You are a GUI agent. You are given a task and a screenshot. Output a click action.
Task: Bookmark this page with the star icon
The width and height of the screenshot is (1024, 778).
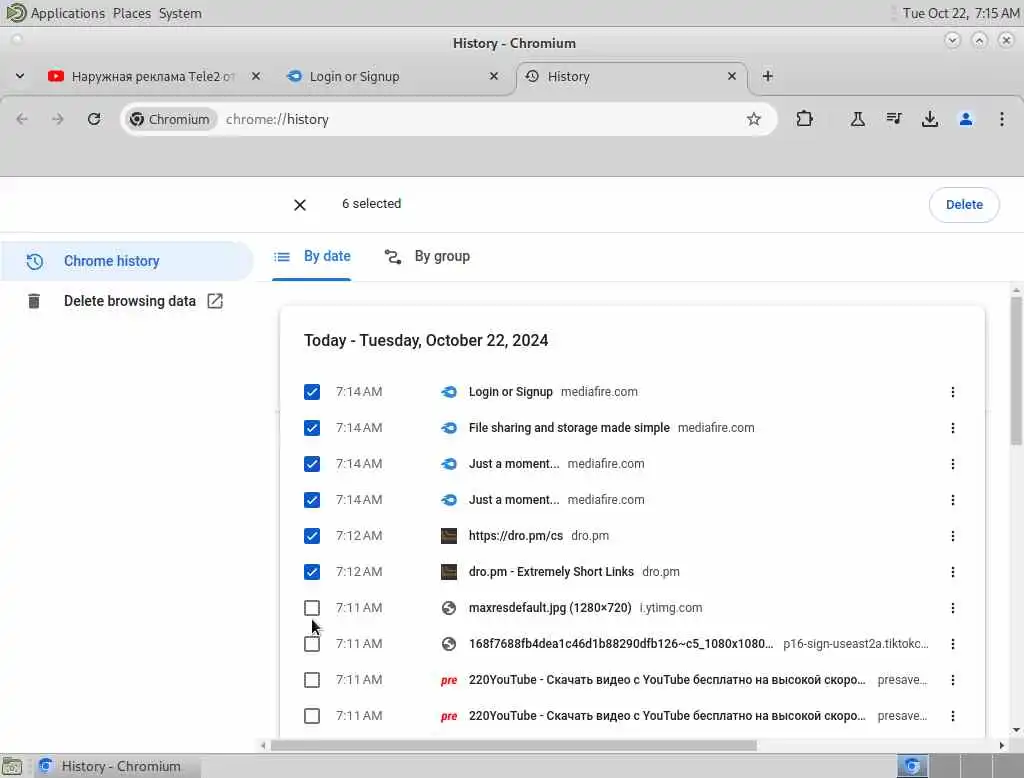[754, 119]
